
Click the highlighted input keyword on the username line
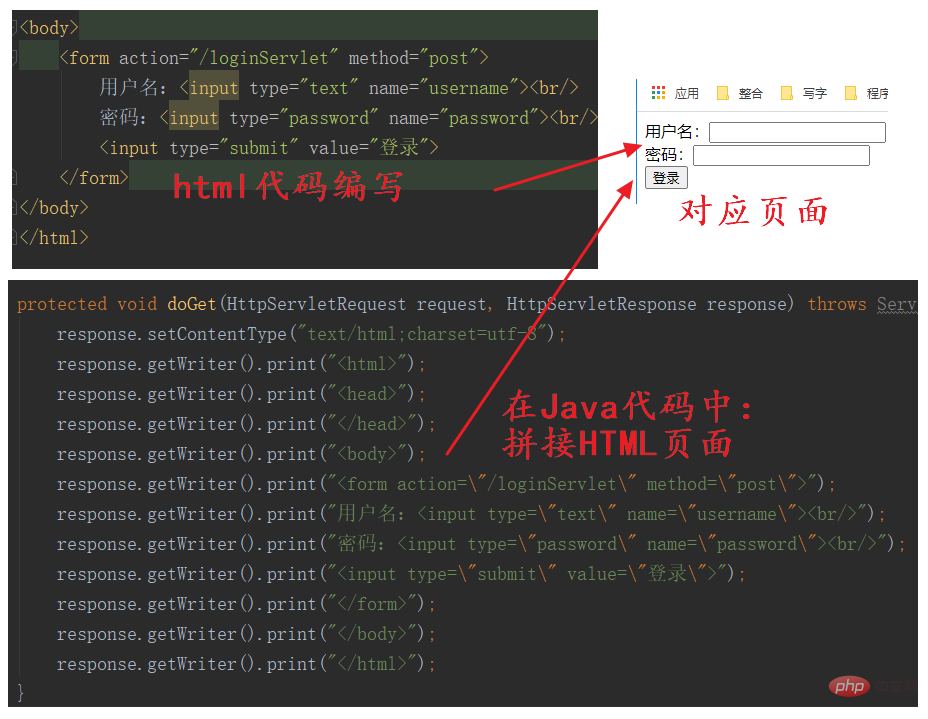214,88
